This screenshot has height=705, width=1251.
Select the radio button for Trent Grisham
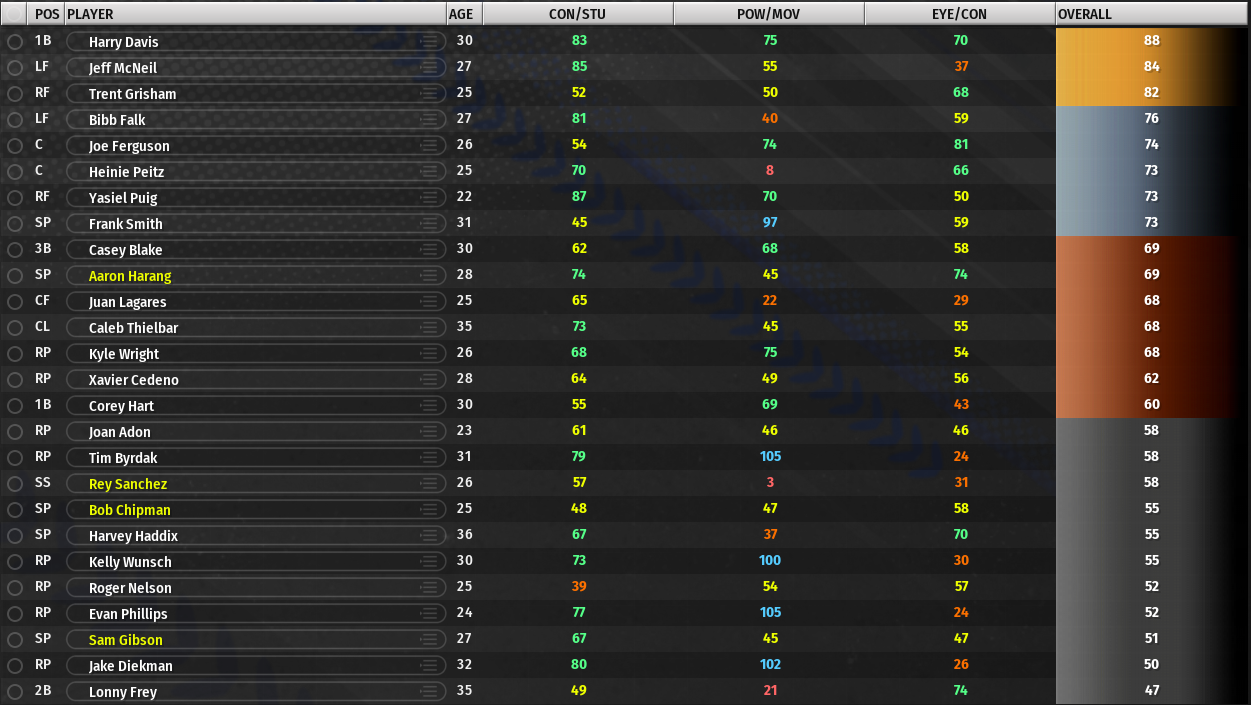pos(14,94)
